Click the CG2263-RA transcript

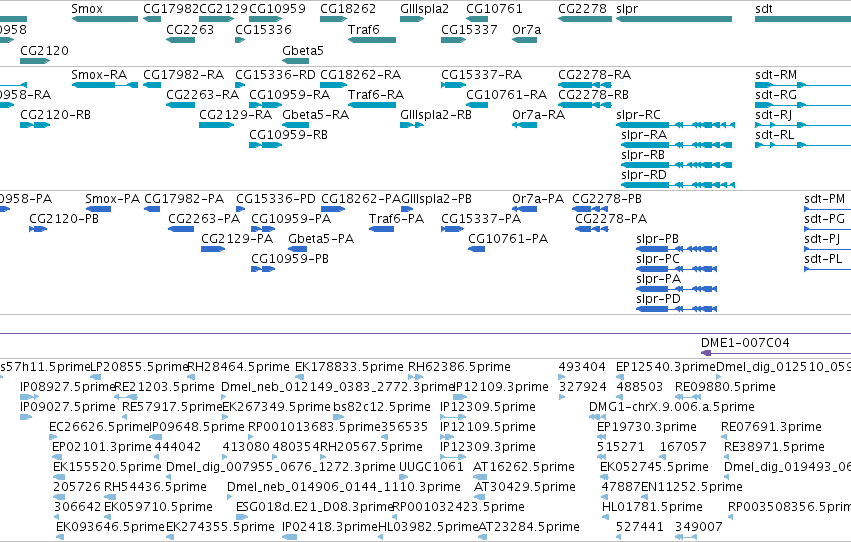pos(181,105)
